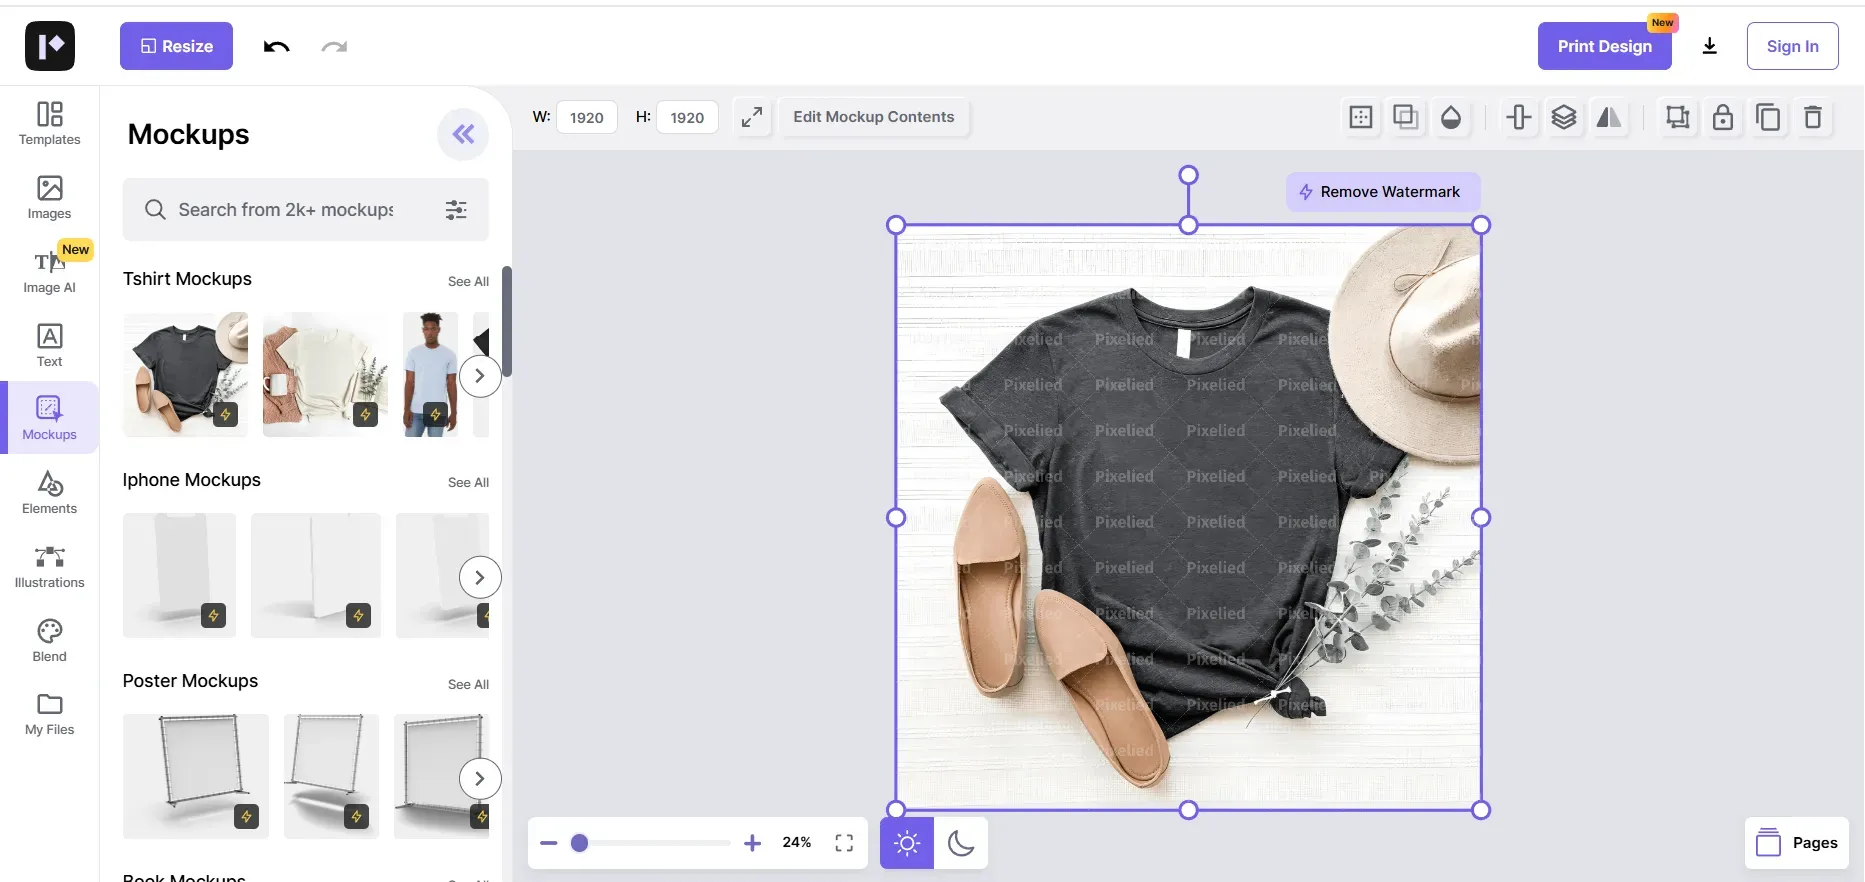This screenshot has height=882, width=1865.
Task: Open the opacity droplet tool
Action: pos(1451,118)
